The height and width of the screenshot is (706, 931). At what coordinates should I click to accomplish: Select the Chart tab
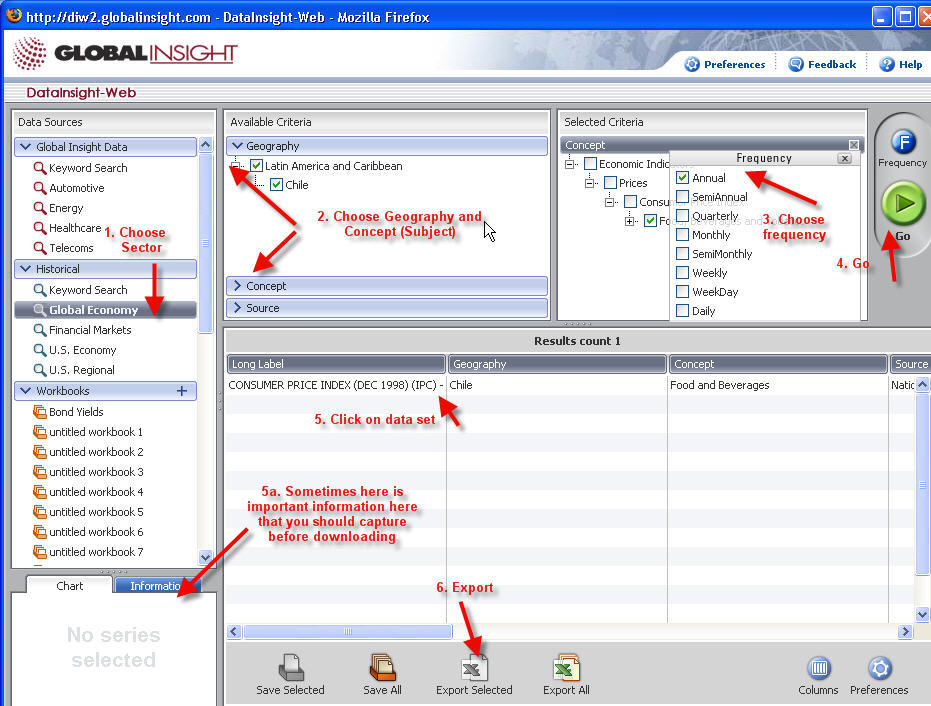(x=70, y=586)
